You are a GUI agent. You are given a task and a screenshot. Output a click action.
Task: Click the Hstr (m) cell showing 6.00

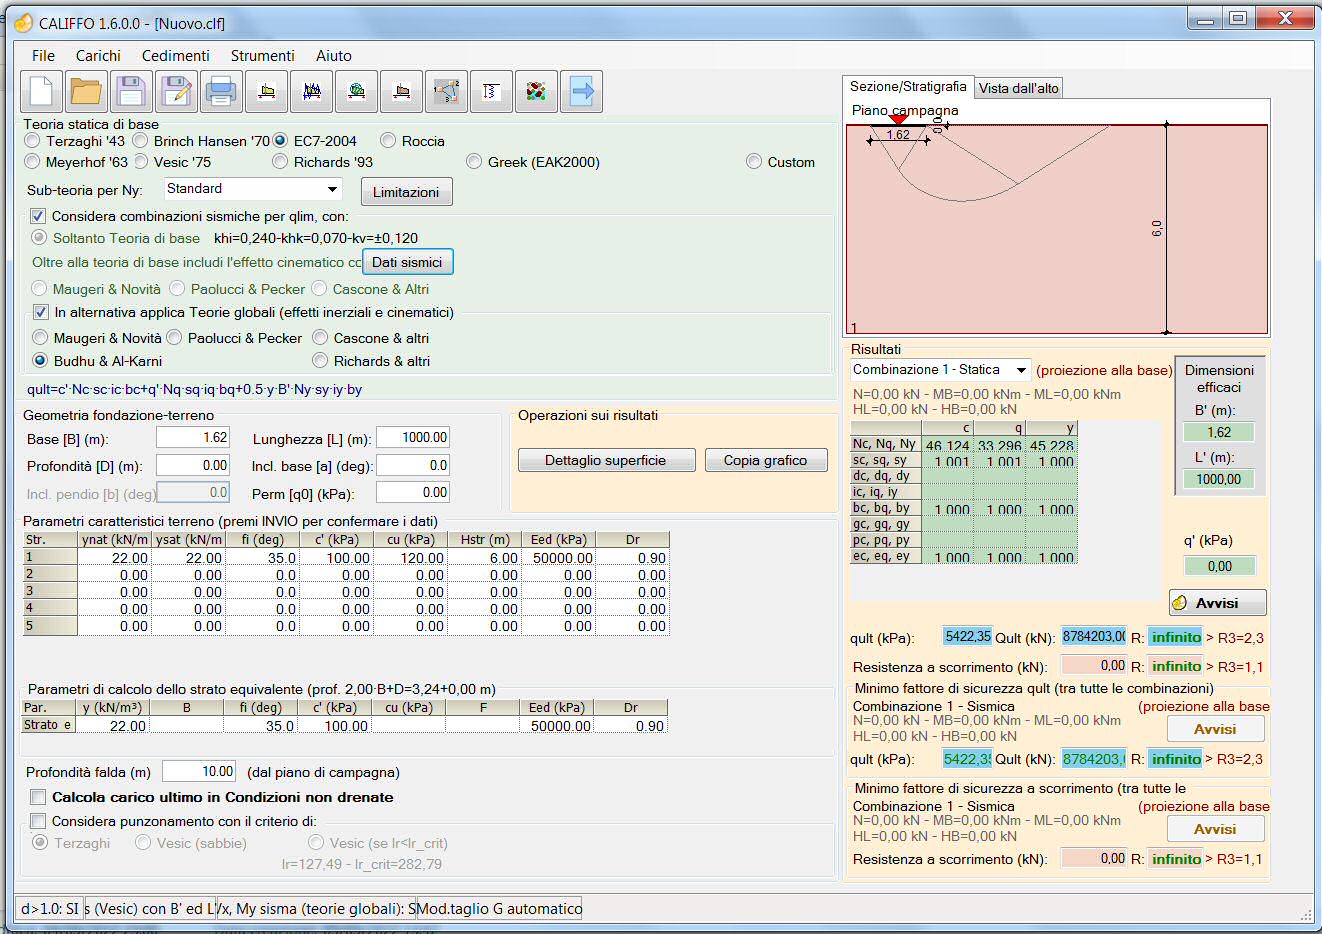tap(484, 558)
